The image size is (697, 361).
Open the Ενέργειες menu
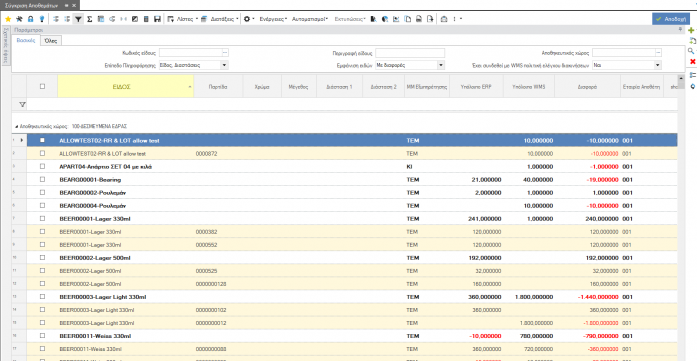(x=273, y=19)
